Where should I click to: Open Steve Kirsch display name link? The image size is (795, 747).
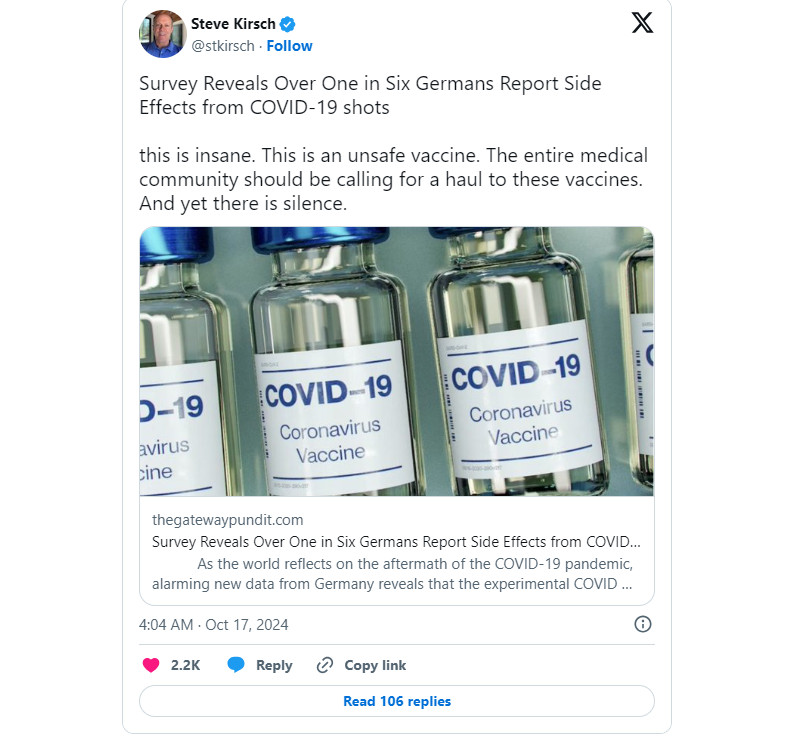point(233,25)
